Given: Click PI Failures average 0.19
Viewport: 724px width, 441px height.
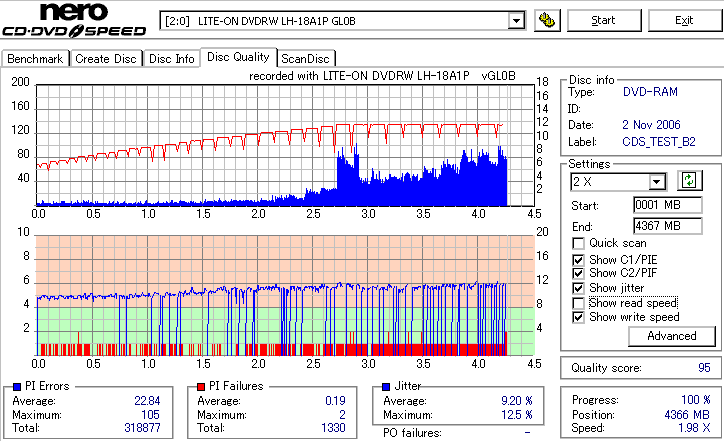Looking at the screenshot, I should pos(335,401).
